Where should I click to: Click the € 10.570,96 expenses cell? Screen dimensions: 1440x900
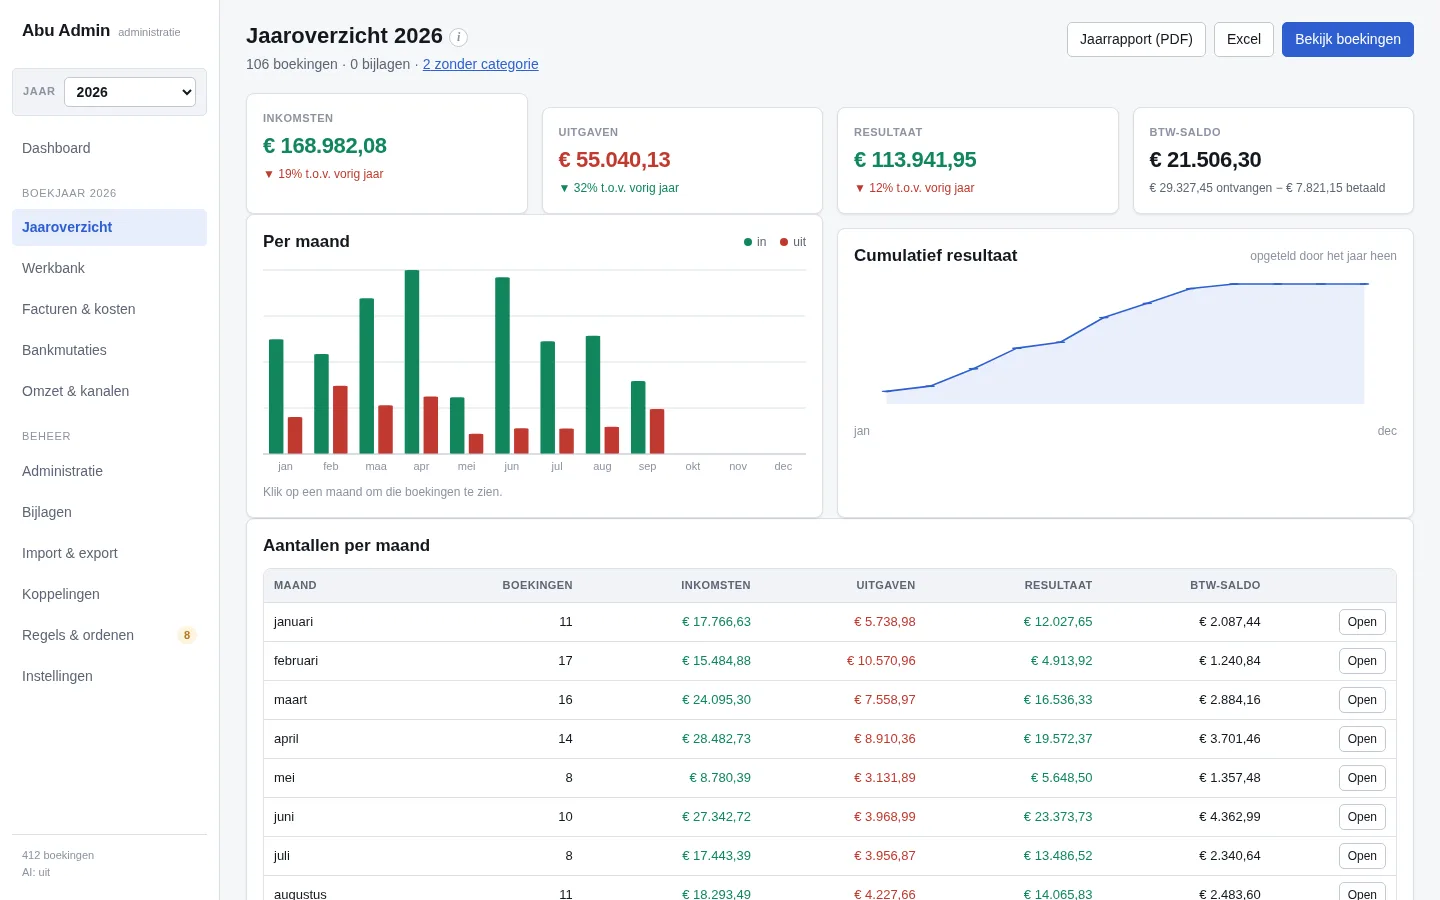pyautogui.click(x=881, y=661)
